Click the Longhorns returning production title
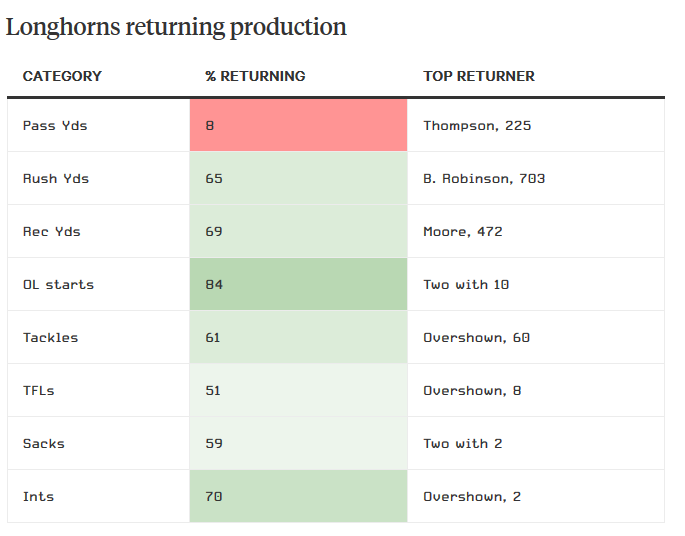 (176, 27)
